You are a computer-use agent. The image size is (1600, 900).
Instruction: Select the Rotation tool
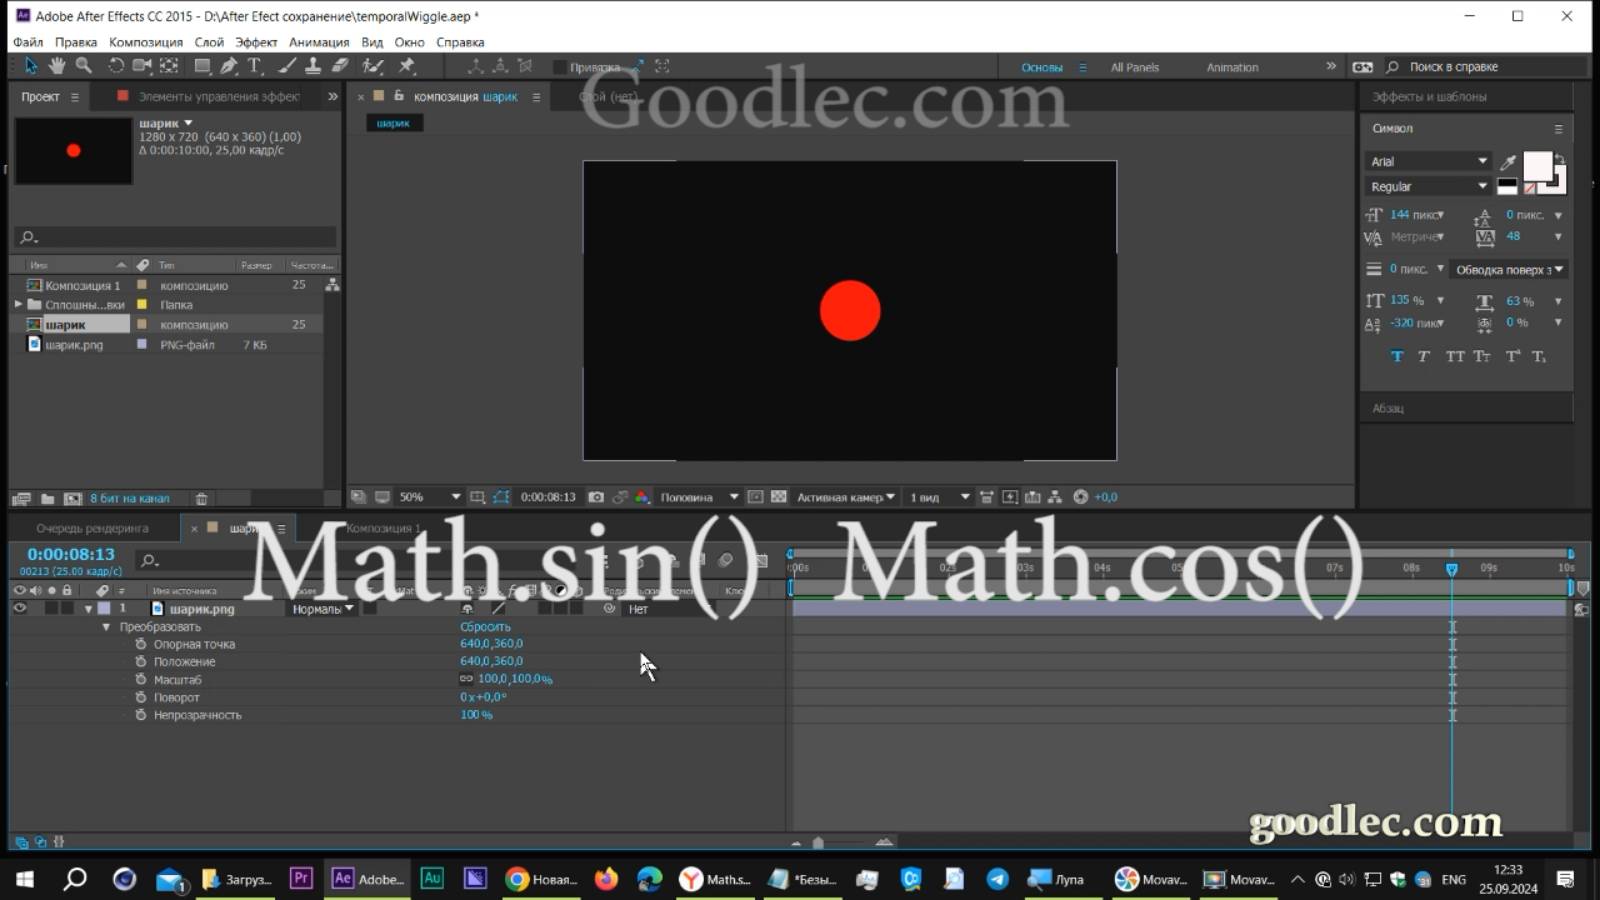117,66
